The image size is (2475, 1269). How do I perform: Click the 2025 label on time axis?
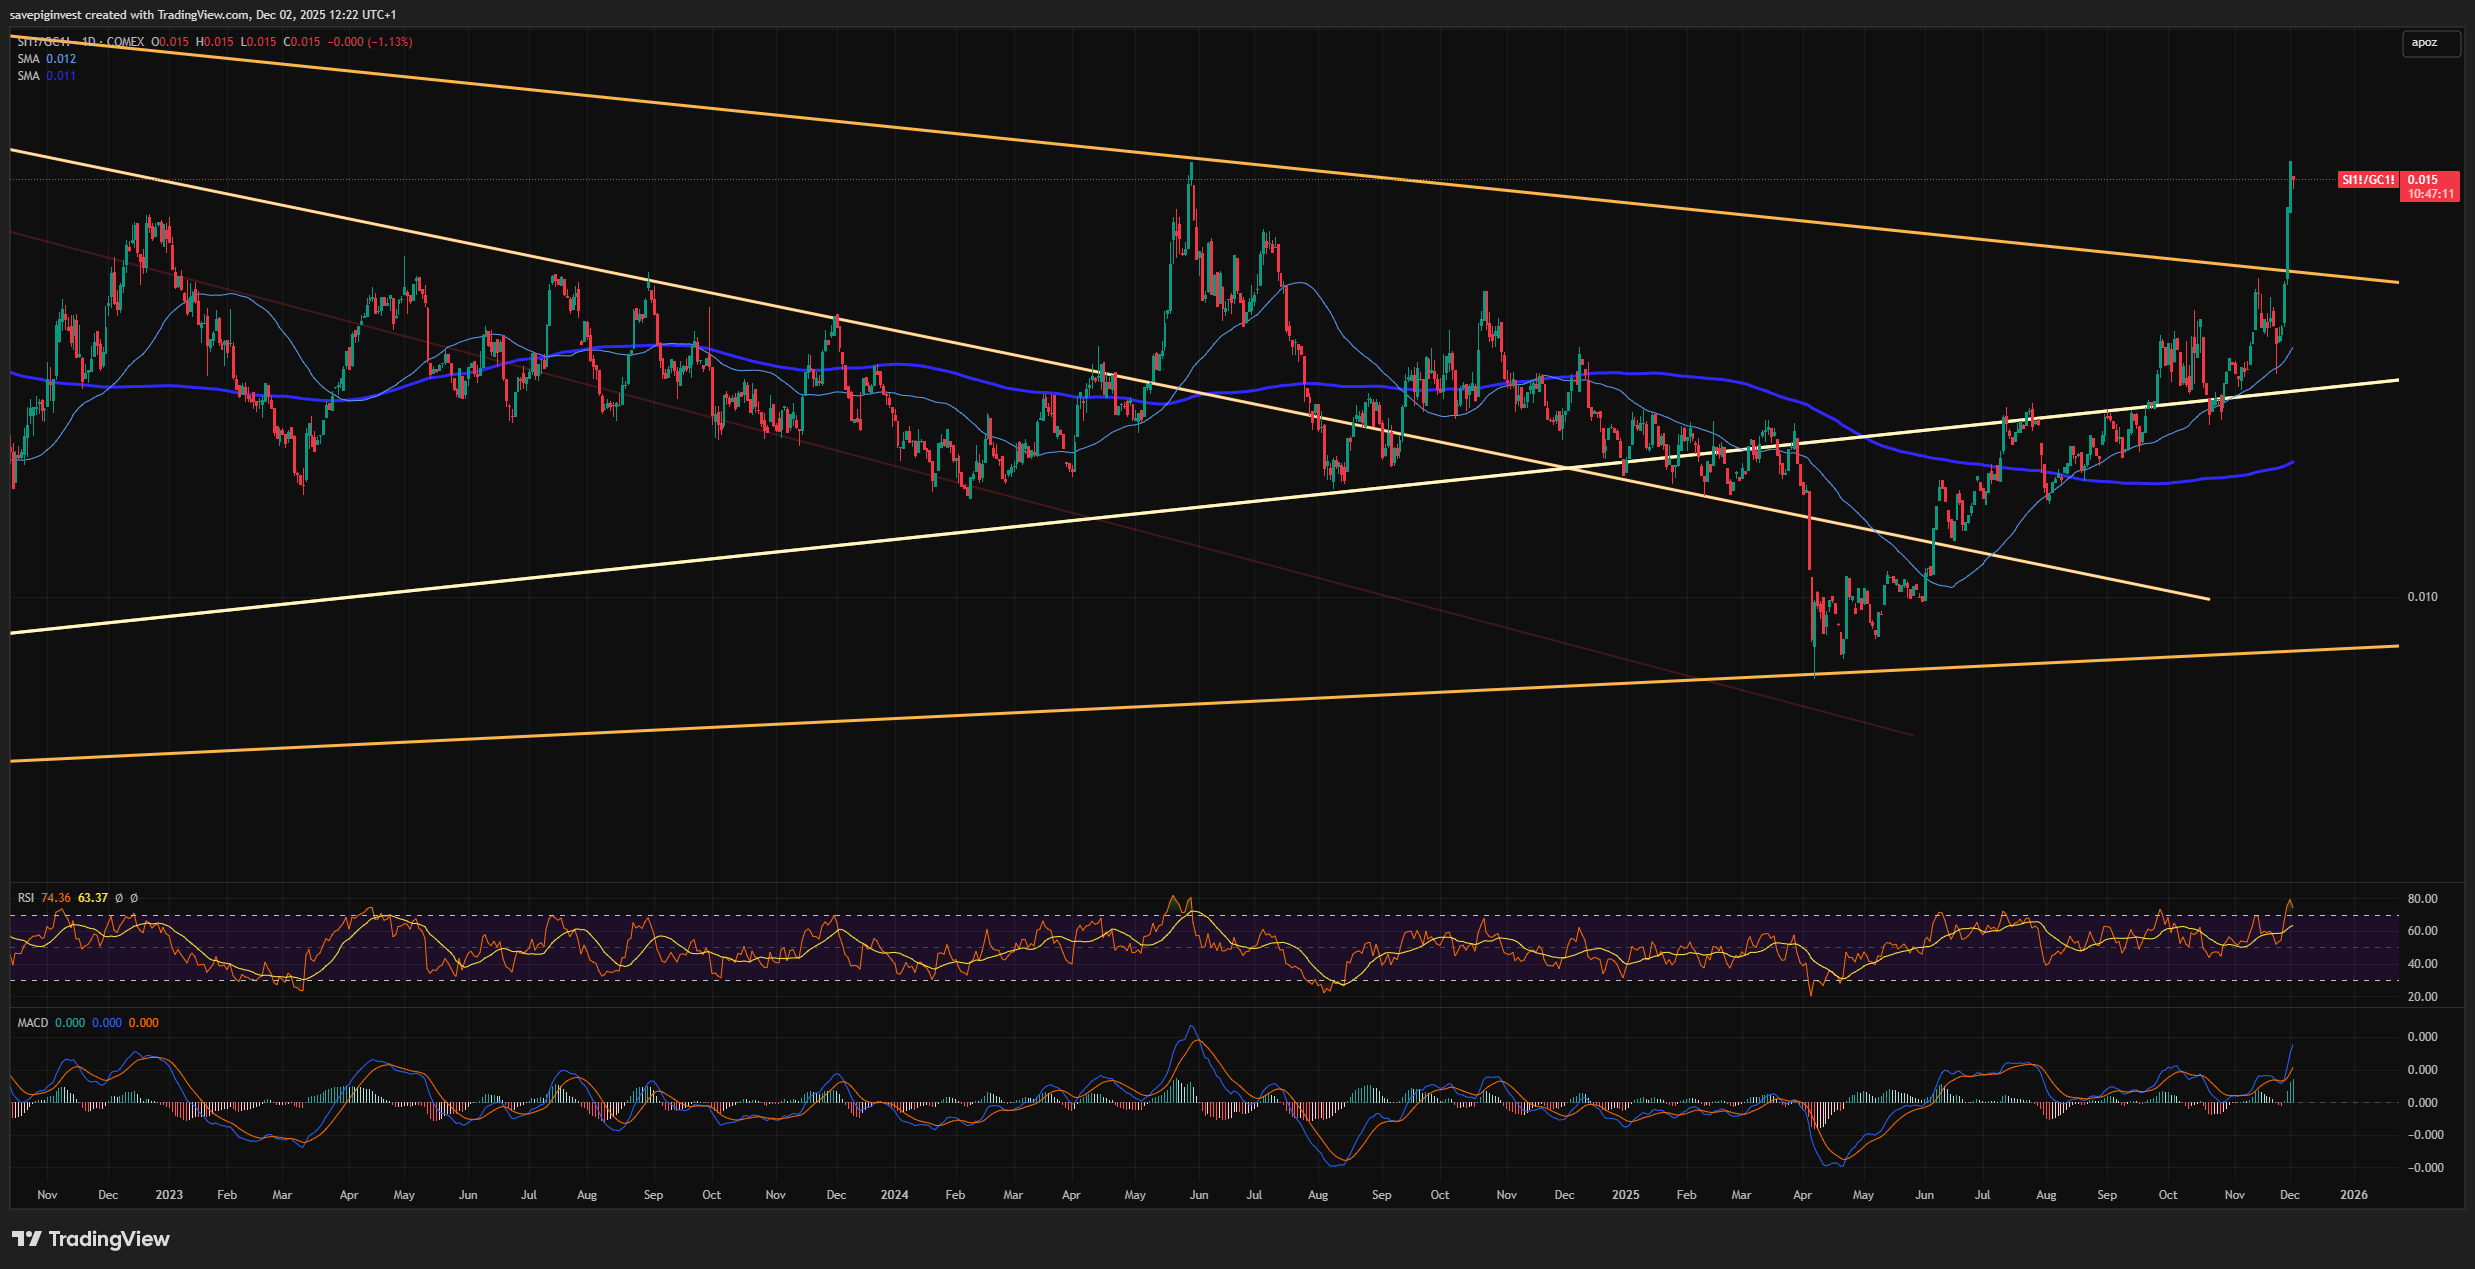pyautogui.click(x=1625, y=1195)
